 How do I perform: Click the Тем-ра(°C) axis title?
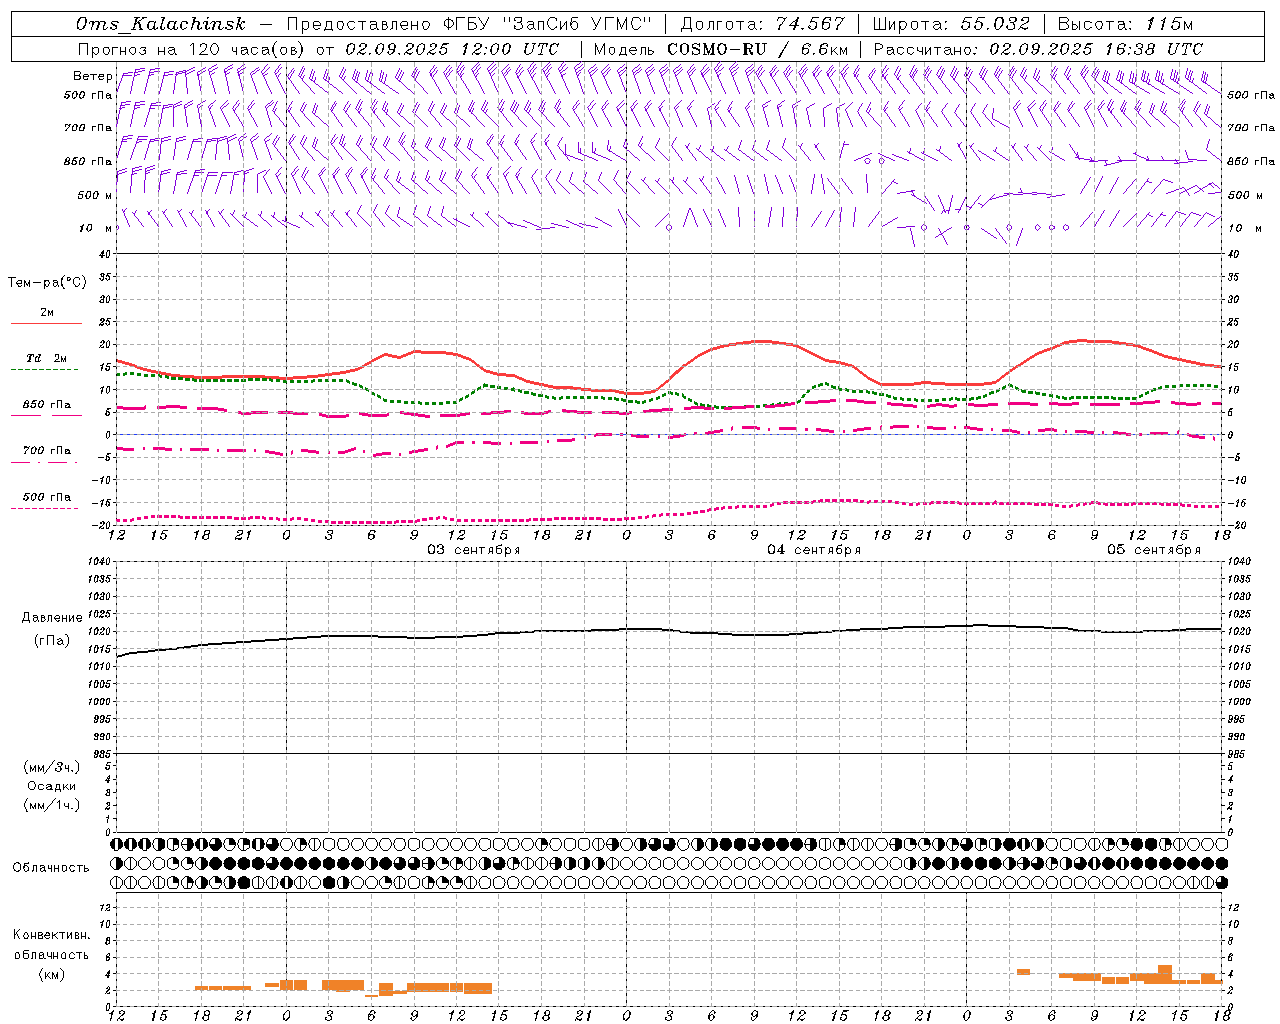[x=47, y=283]
